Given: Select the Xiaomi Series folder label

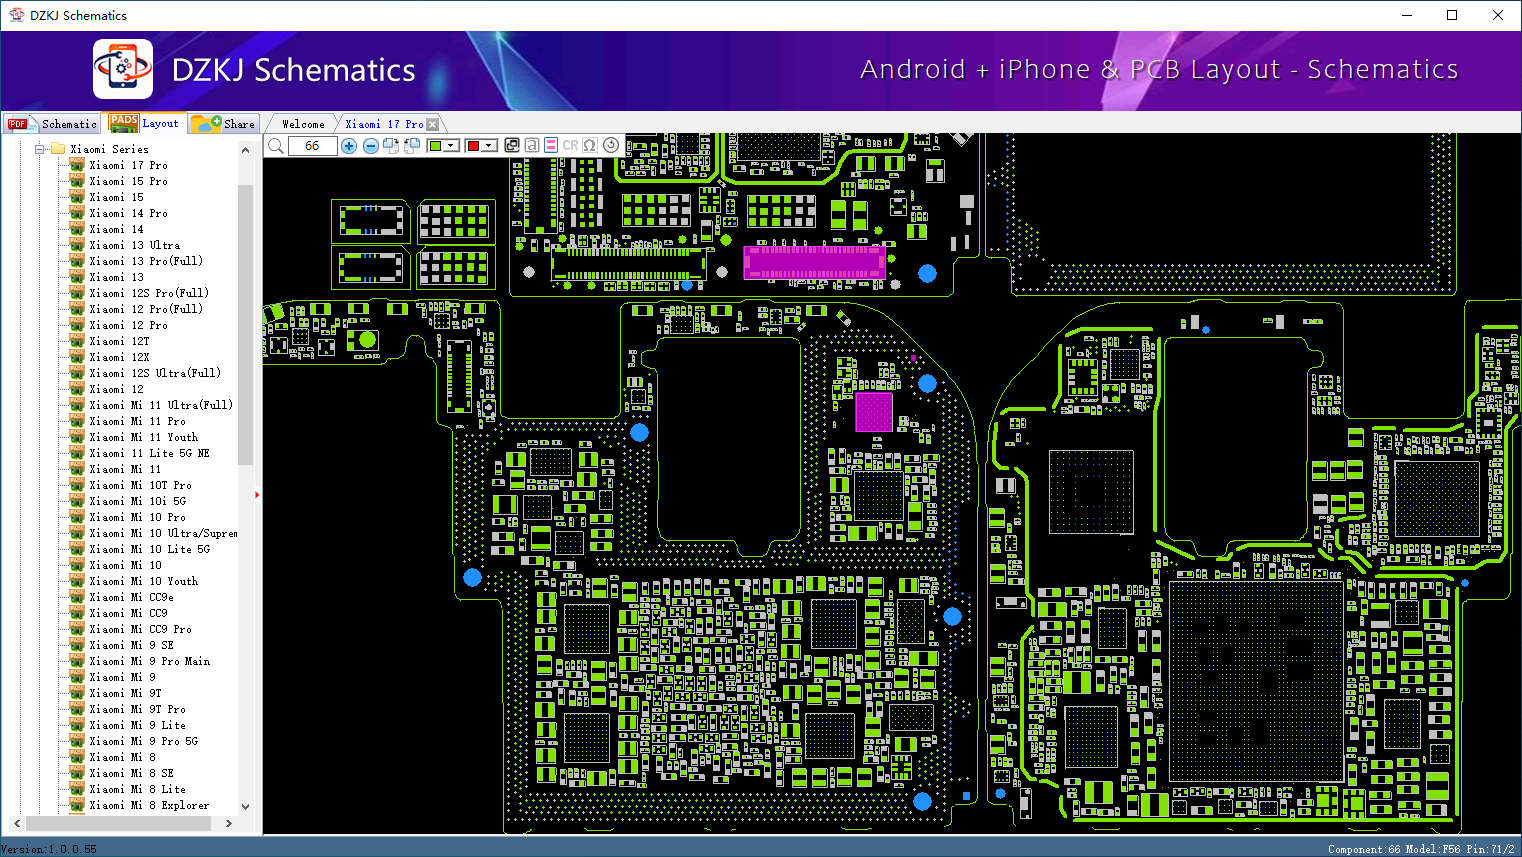Looking at the screenshot, I should pos(109,149).
